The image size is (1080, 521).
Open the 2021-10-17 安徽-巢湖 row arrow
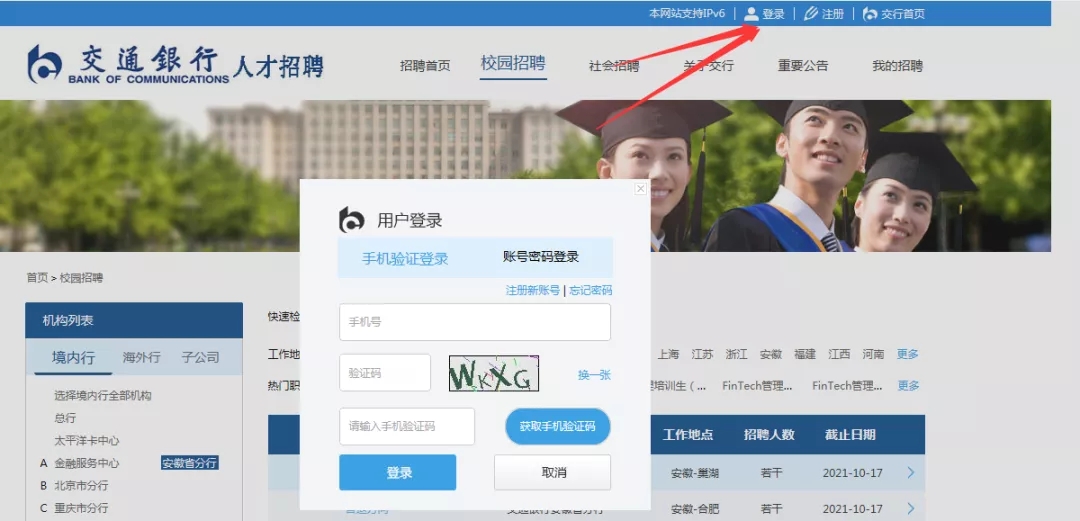pyautogui.click(x=911, y=473)
